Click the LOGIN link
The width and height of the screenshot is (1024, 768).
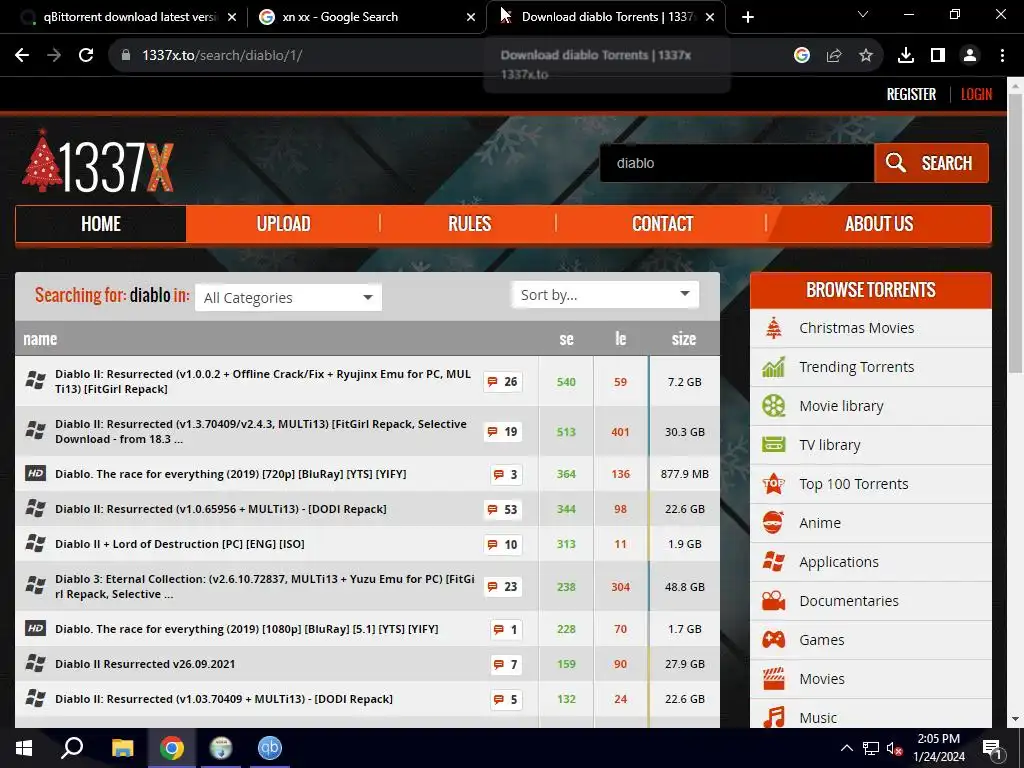(x=976, y=95)
